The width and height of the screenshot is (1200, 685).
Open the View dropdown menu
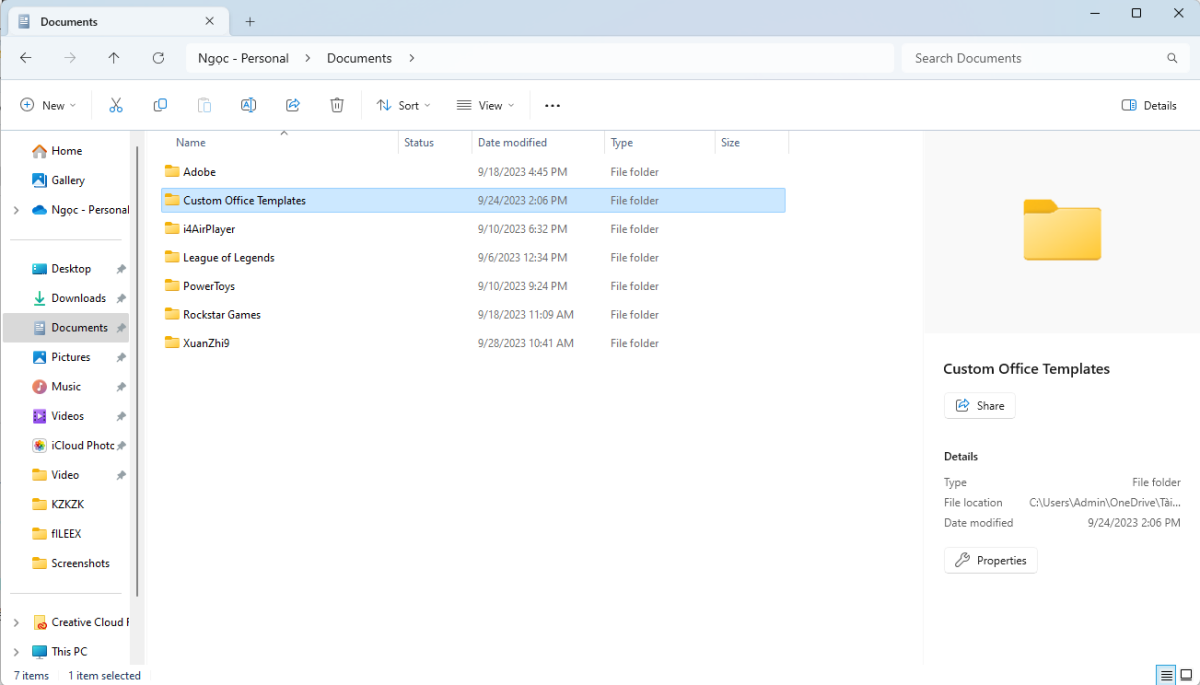[x=485, y=105]
